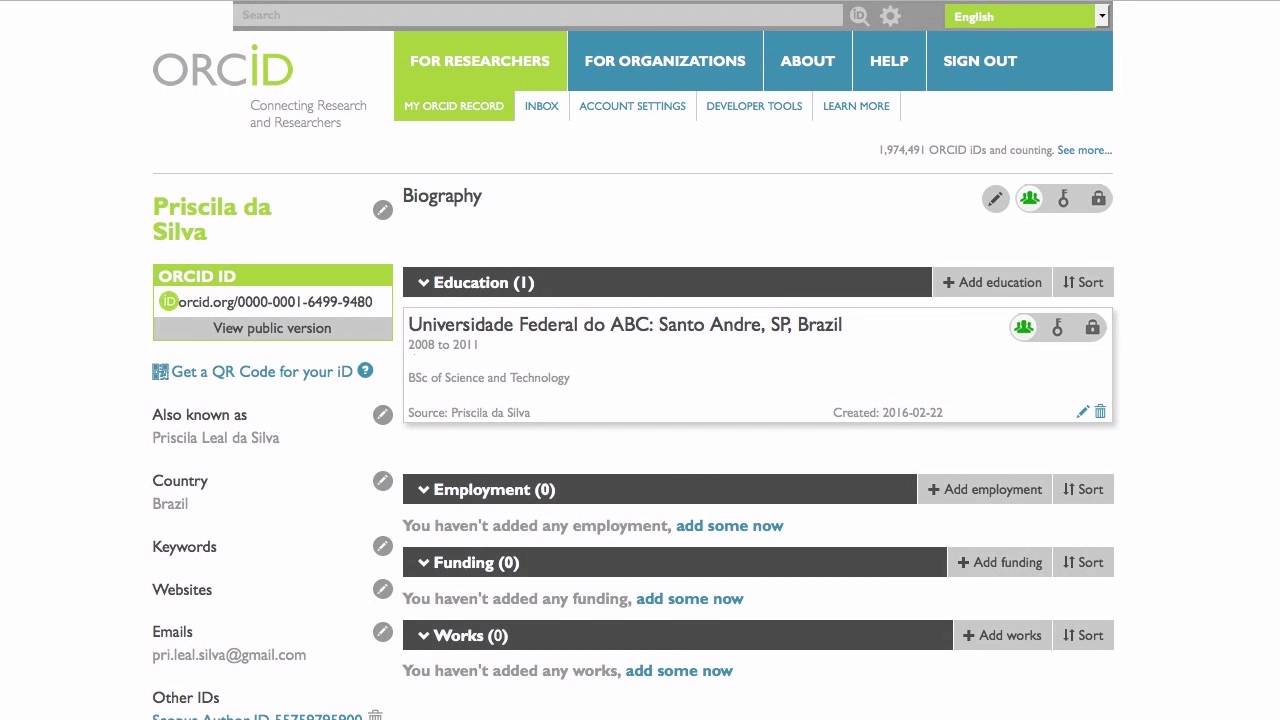Click the orcid.org/0000-0001-6499-9480 link
Screen dimensions: 1280x720
(x=275, y=302)
